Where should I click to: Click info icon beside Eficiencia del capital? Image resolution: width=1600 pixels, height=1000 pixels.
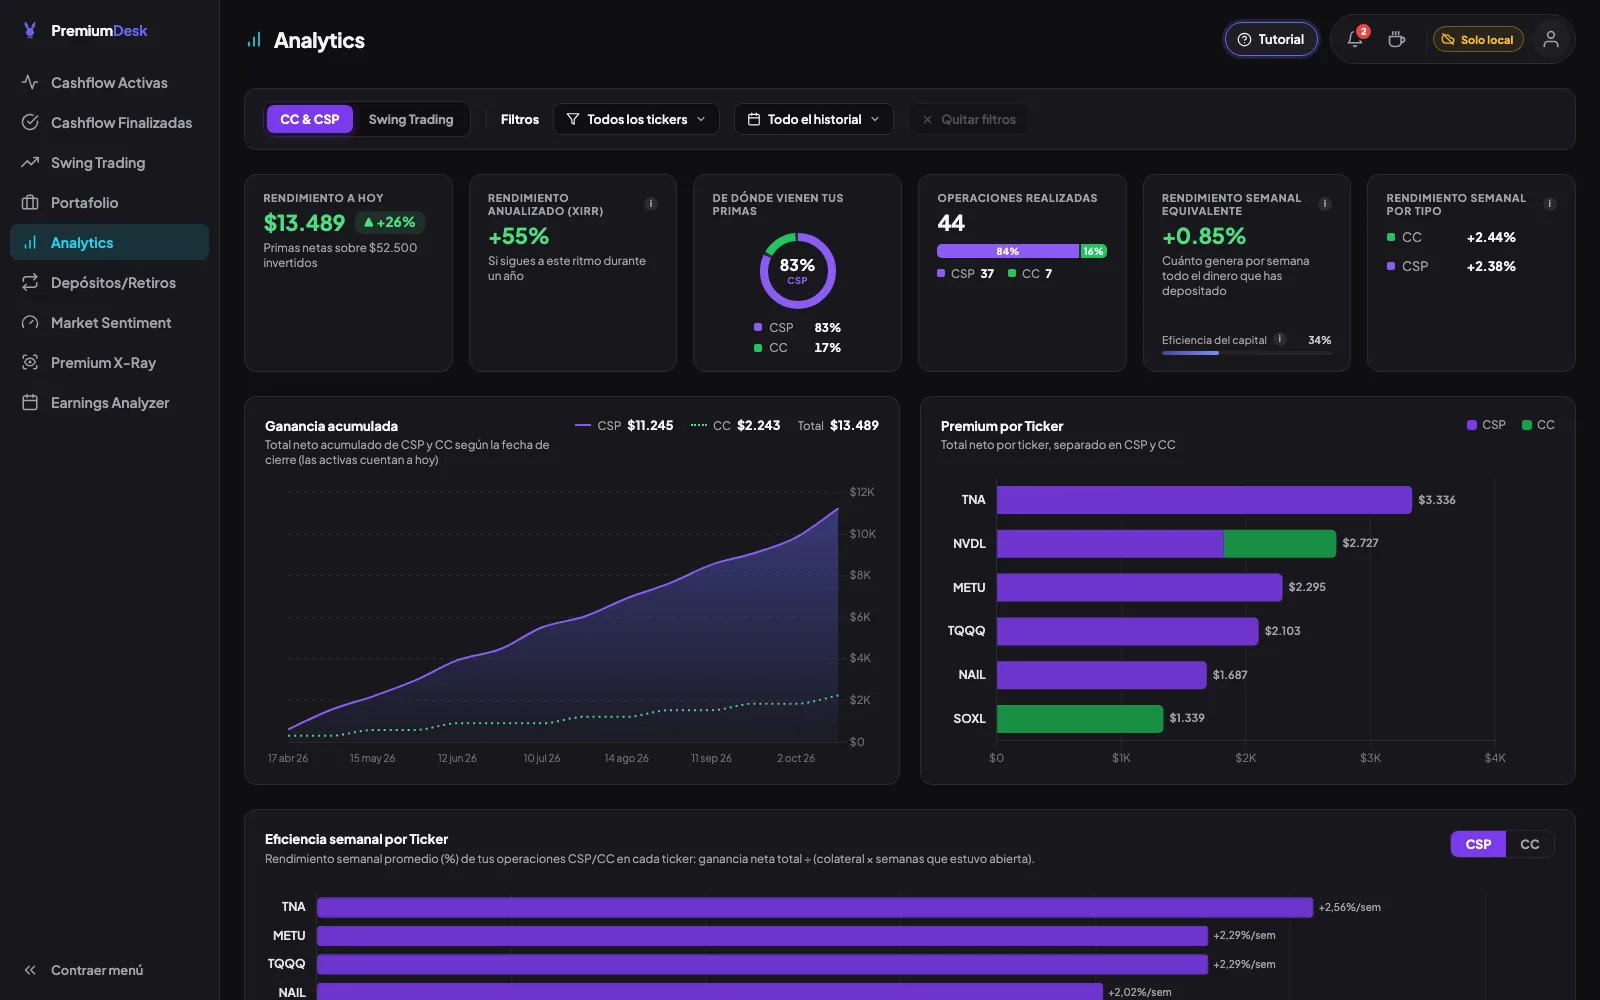pos(1280,339)
